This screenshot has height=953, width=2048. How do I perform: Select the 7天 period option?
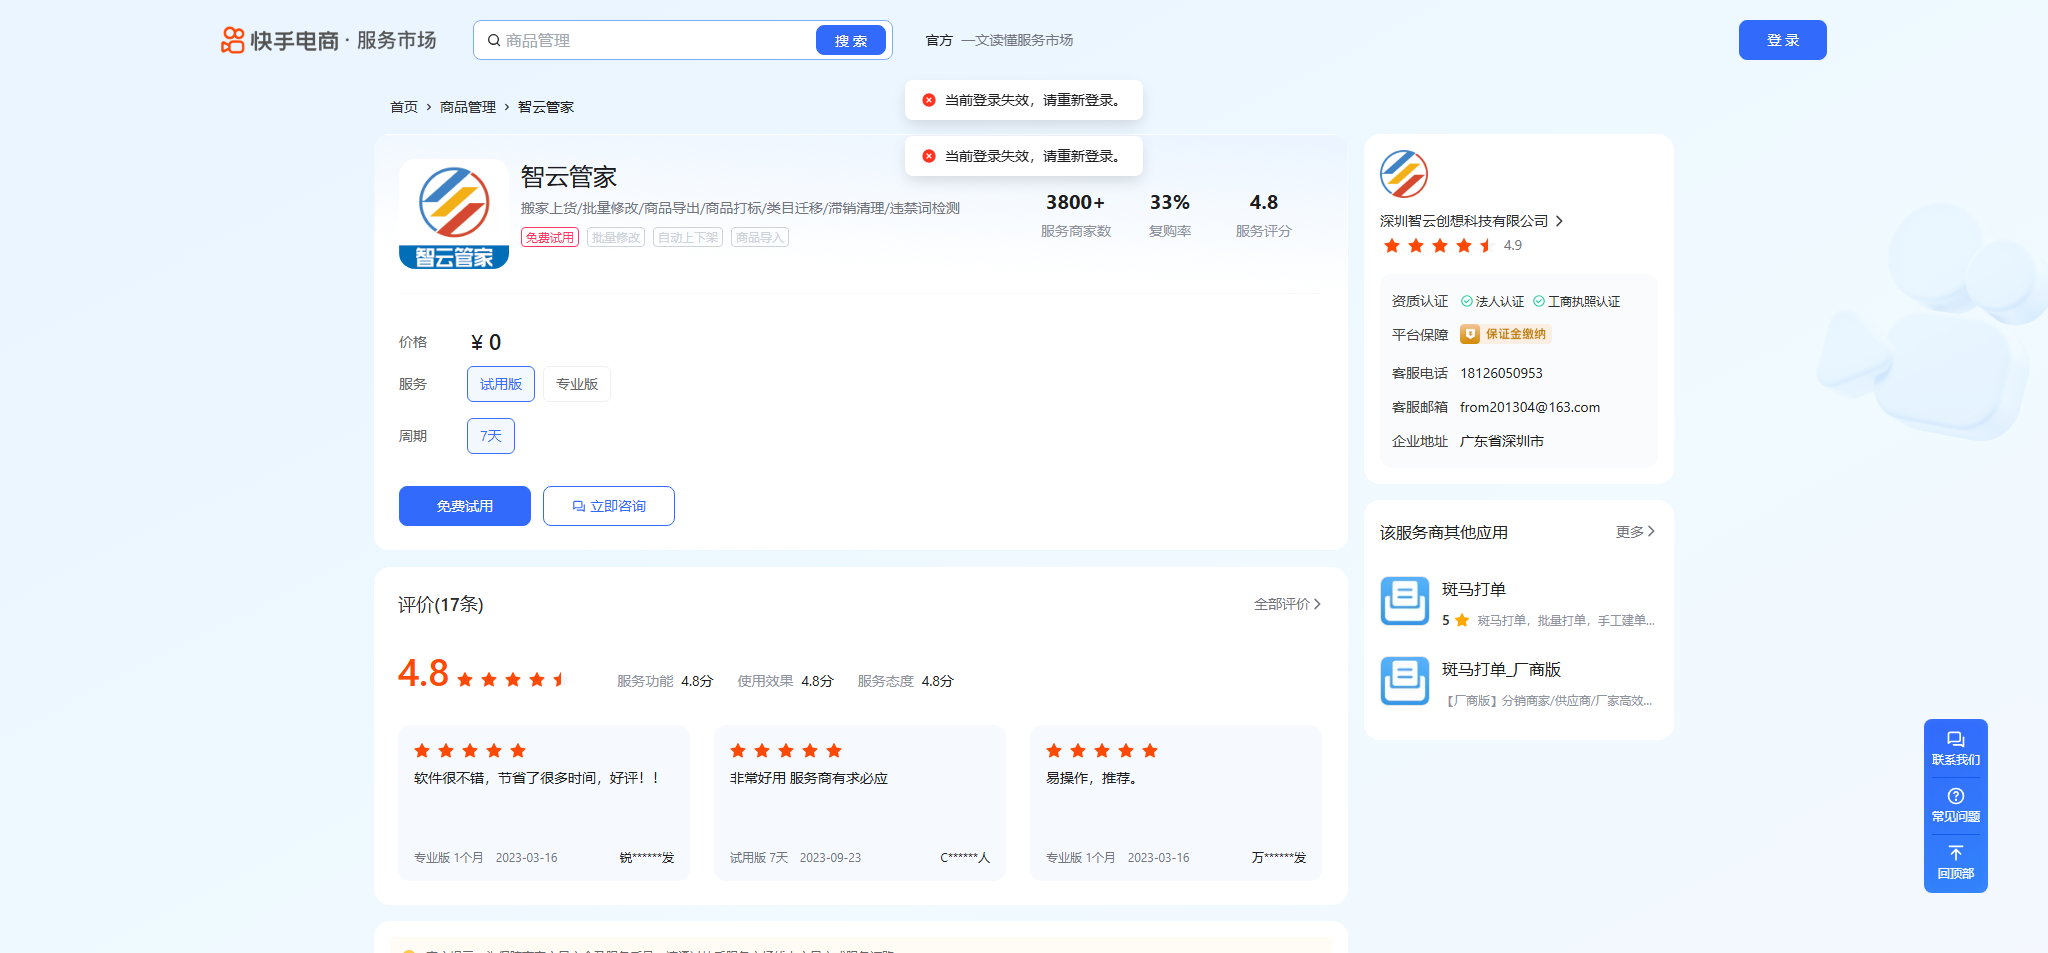pos(491,436)
